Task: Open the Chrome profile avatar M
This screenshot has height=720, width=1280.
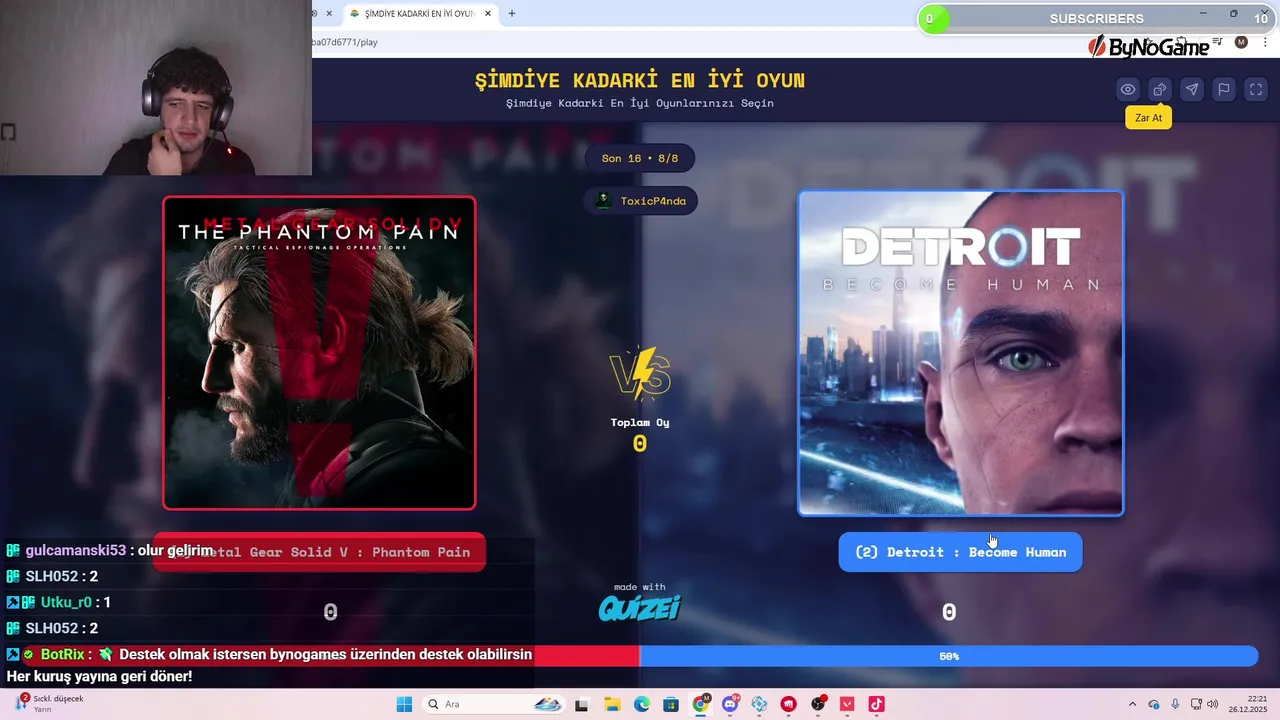Action: tap(1241, 42)
